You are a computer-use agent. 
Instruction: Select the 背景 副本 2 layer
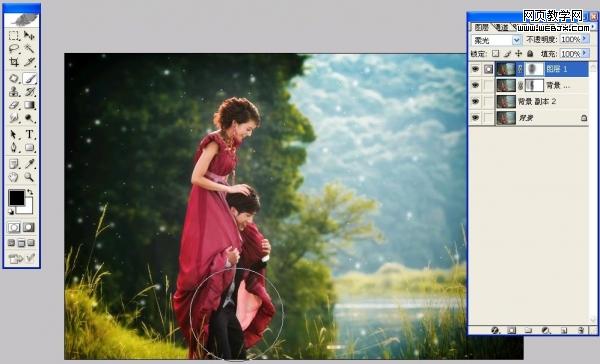pos(541,101)
